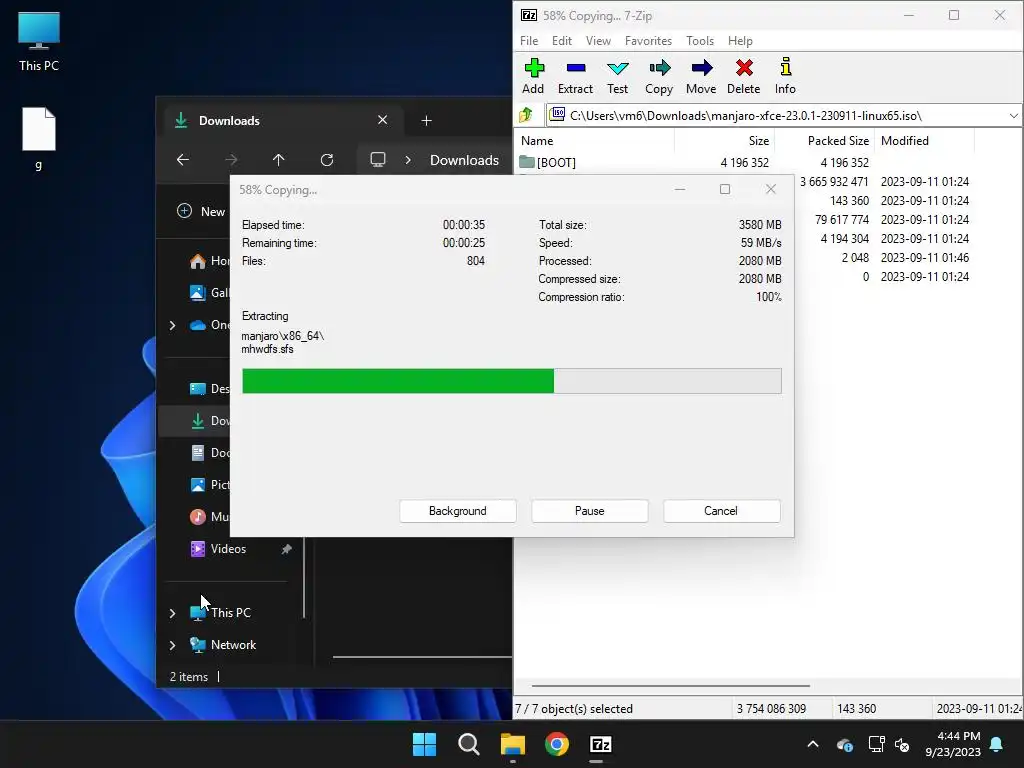Sort 7-Zip list by Packed Size column

coord(825,140)
